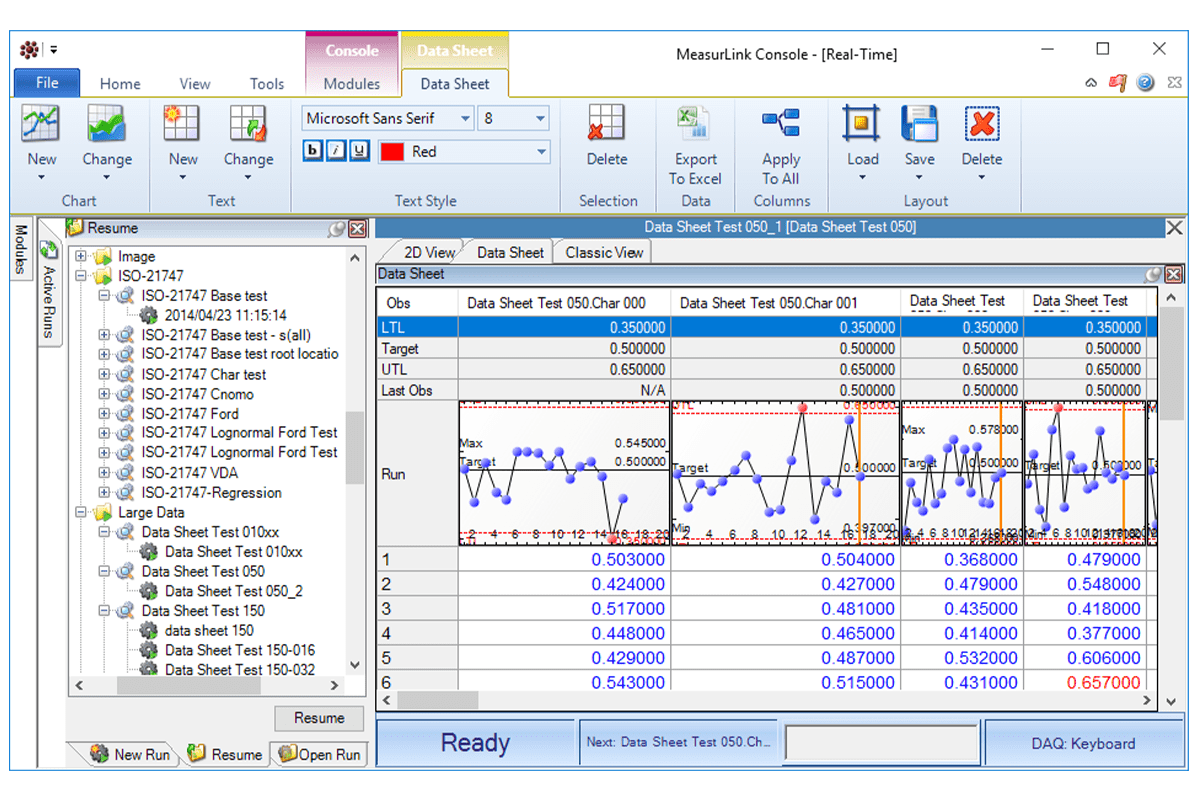The width and height of the screenshot is (1200, 800).
Task: Open the font size dropdown
Action: point(541,118)
